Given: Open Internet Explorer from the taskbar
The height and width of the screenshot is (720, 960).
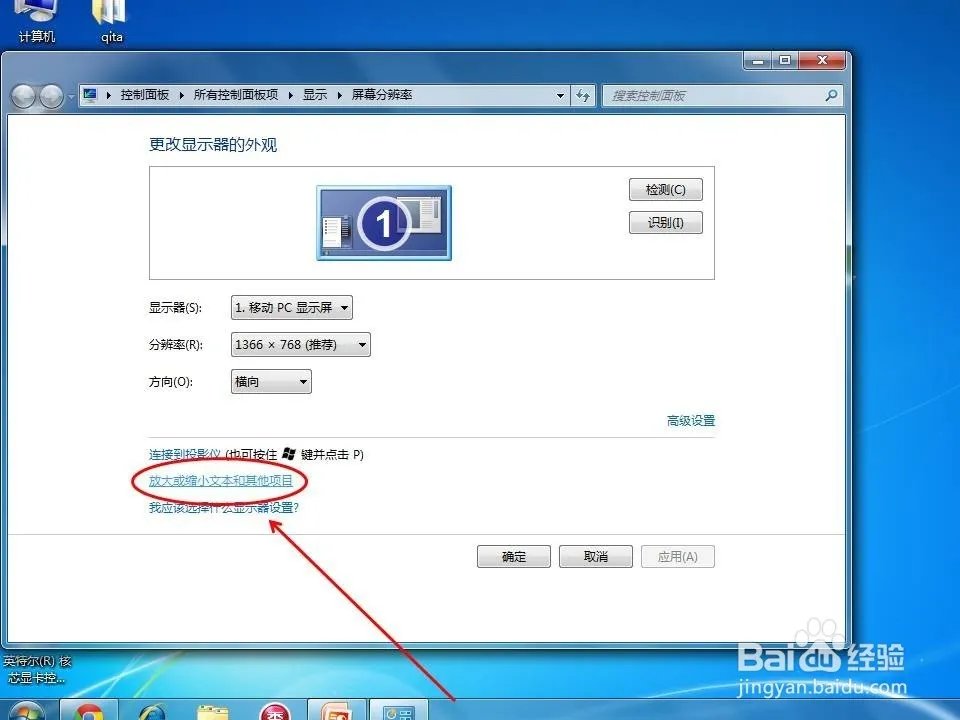Looking at the screenshot, I should (x=155, y=712).
